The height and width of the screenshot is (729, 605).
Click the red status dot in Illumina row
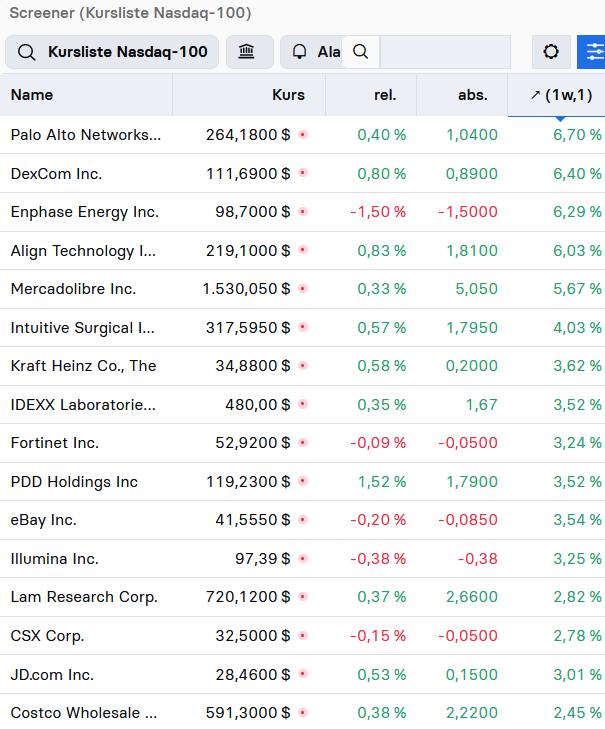pyautogui.click(x=303, y=558)
